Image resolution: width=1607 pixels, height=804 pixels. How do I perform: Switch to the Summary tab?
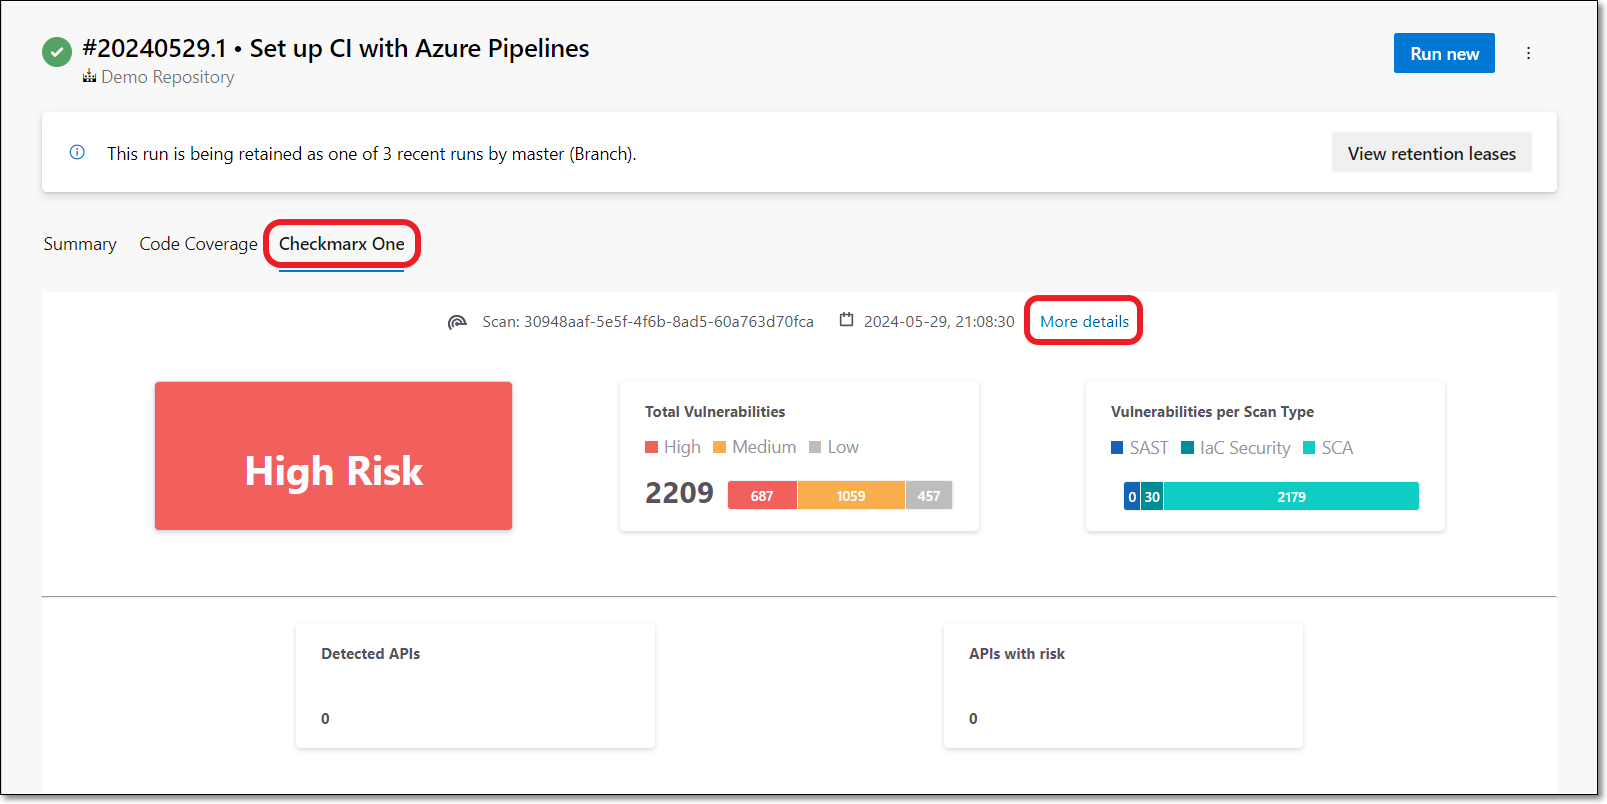pos(80,244)
